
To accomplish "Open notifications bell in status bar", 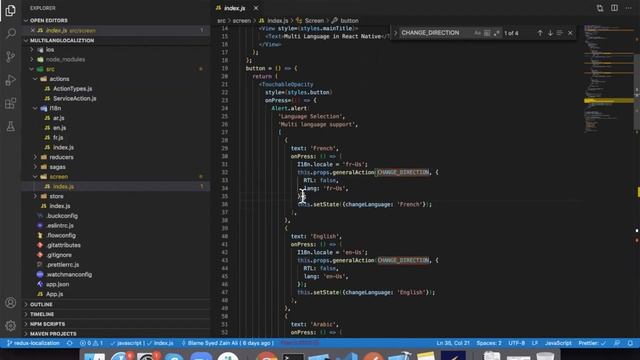I will (630, 343).
